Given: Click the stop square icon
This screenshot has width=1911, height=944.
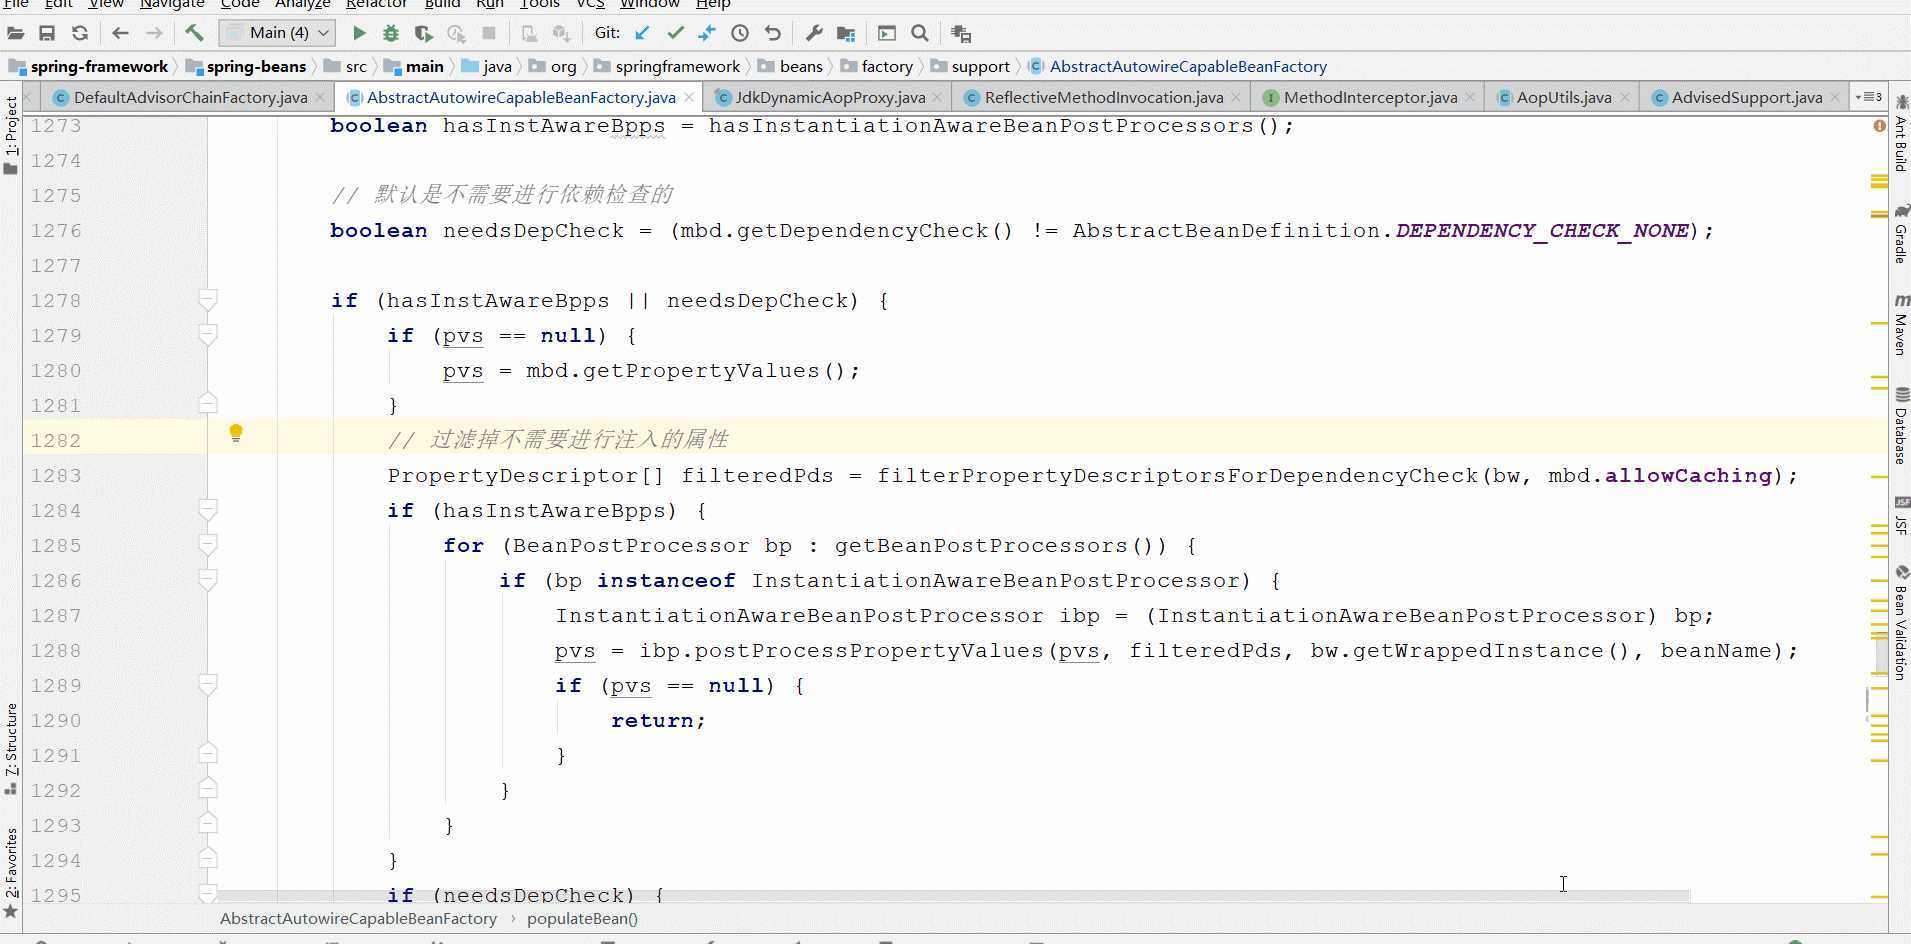Looking at the screenshot, I should (489, 33).
